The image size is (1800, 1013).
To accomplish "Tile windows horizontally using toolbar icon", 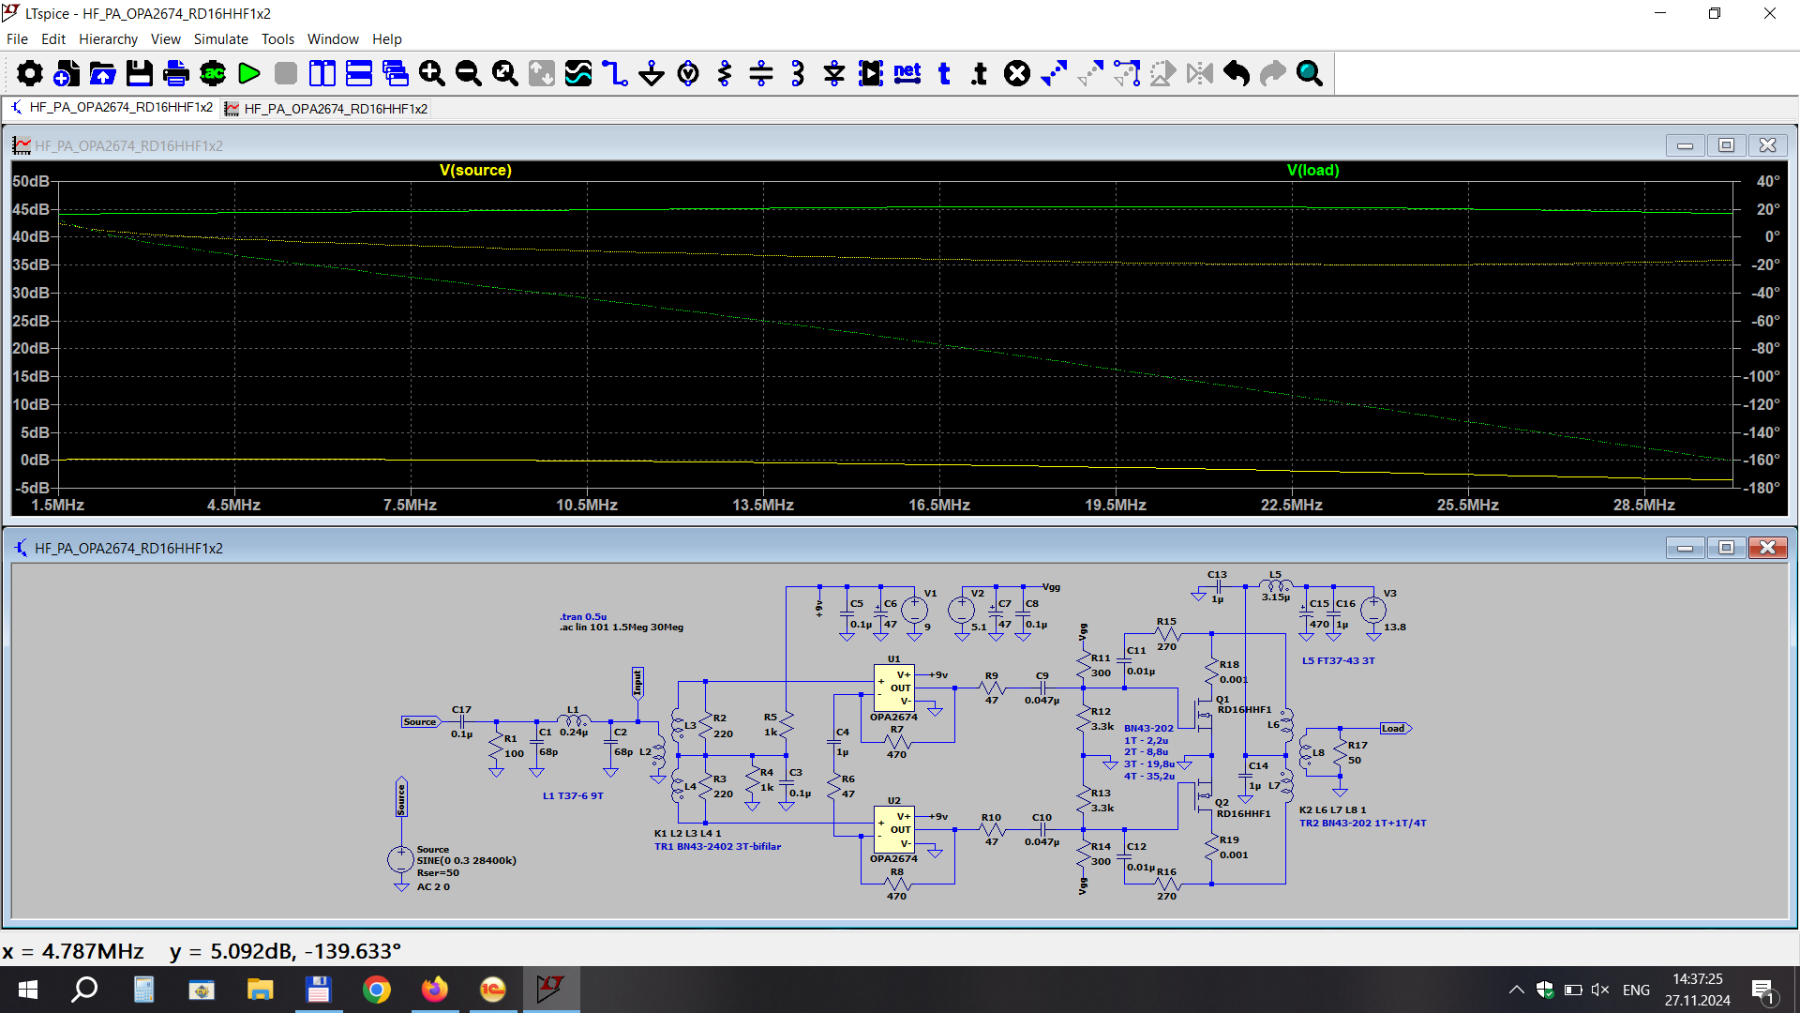I will pos(359,73).
